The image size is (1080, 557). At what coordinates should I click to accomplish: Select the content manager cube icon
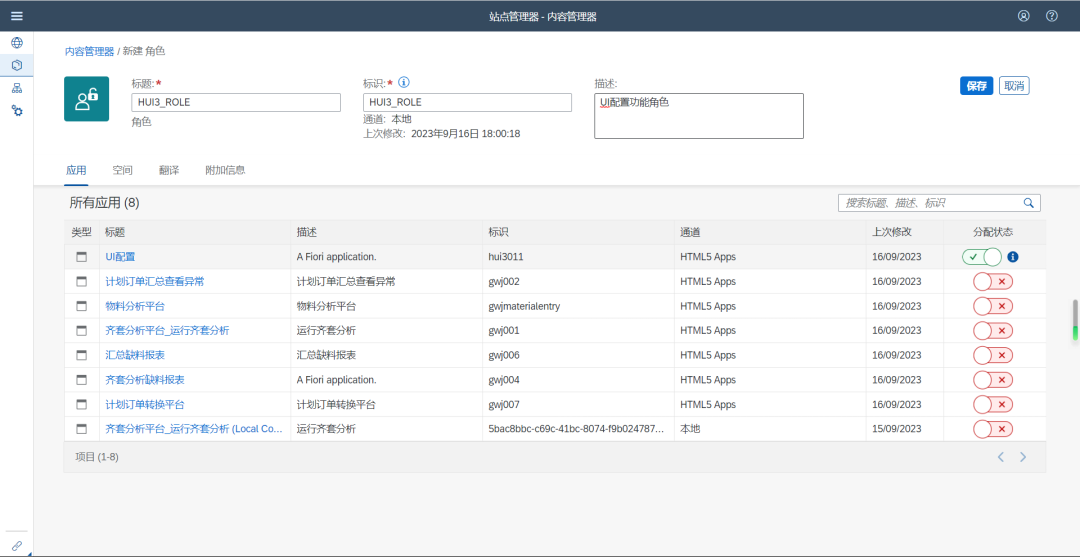click(17, 65)
